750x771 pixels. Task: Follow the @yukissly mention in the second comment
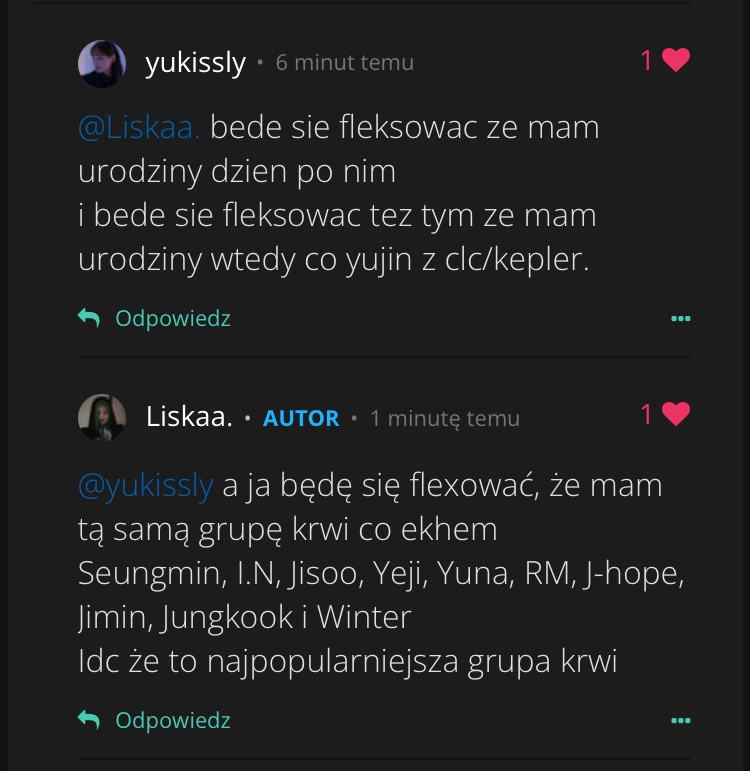pyautogui.click(x=146, y=487)
